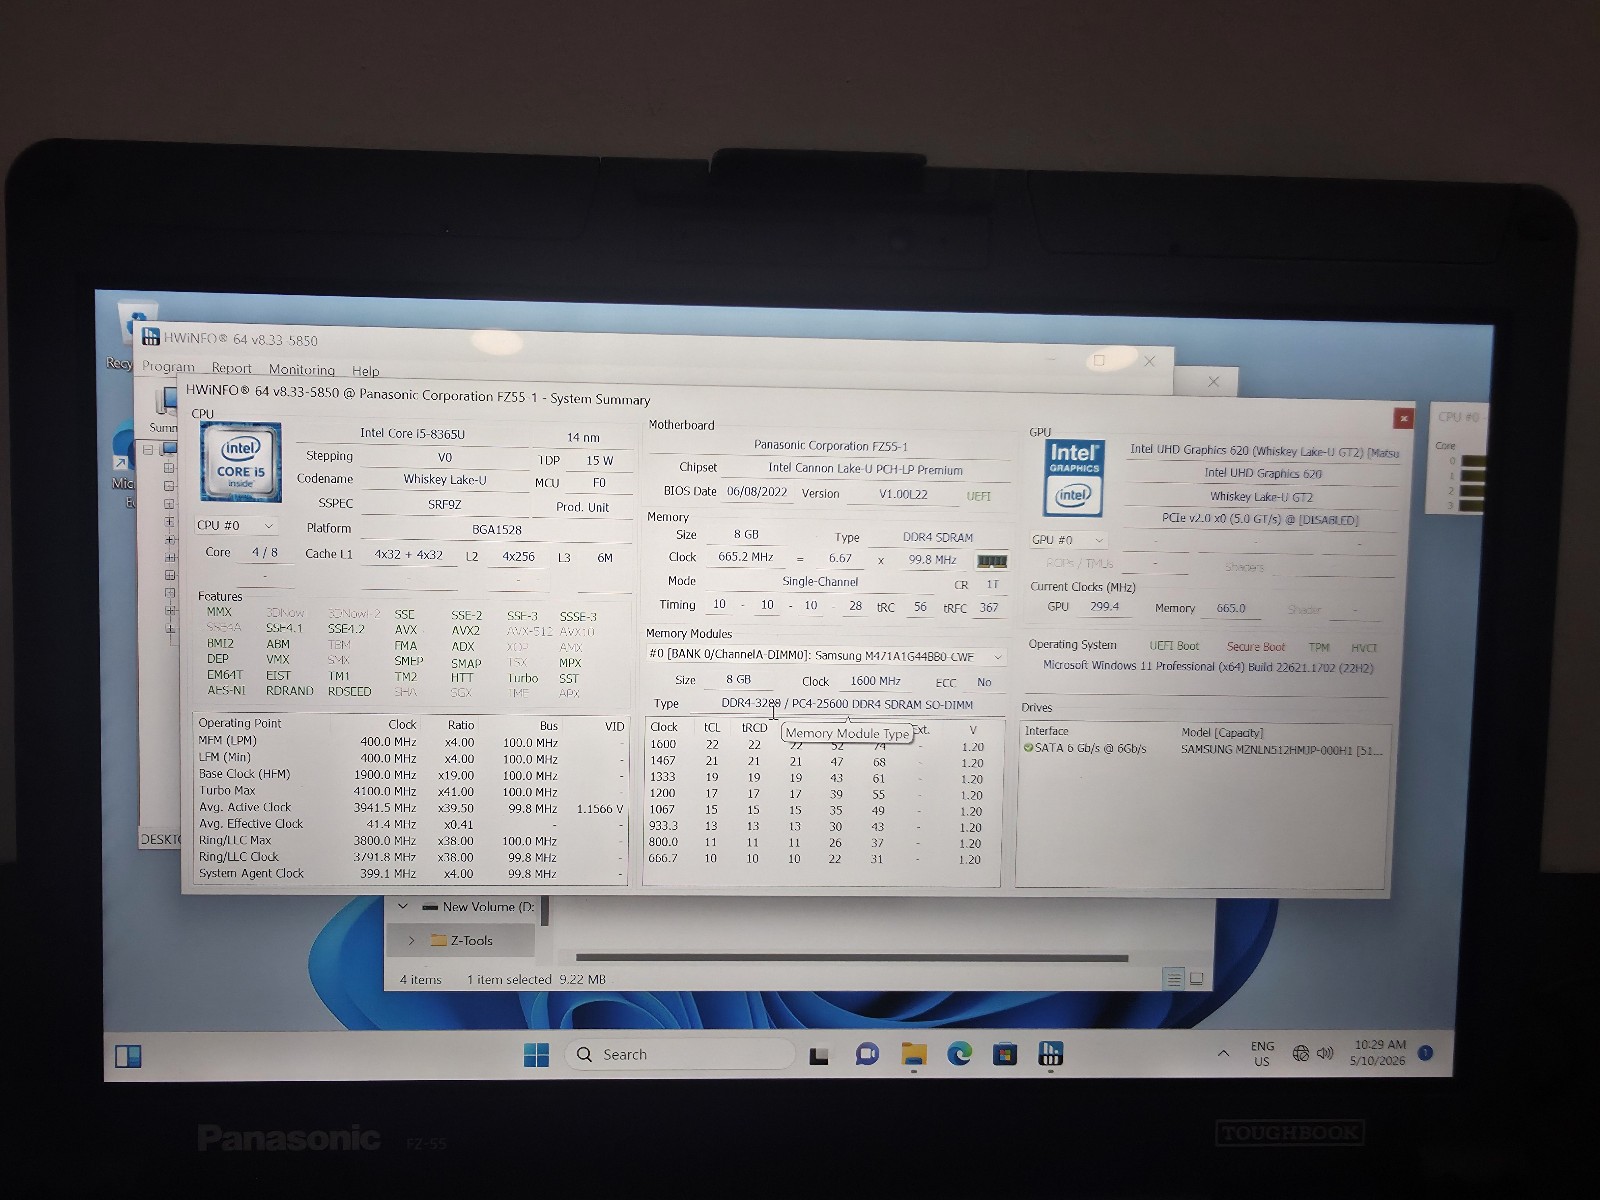Expand the Z-Tools folder chevron
This screenshot has height=1200, width=1600.
411,940
